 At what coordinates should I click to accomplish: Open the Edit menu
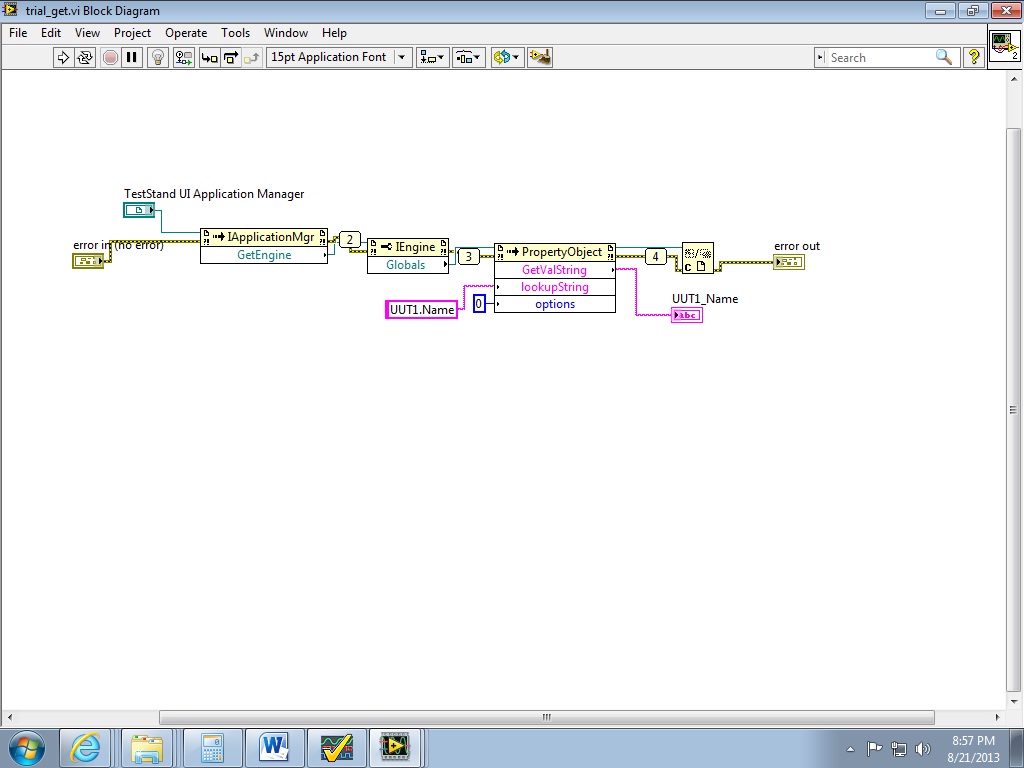point(51,33)
